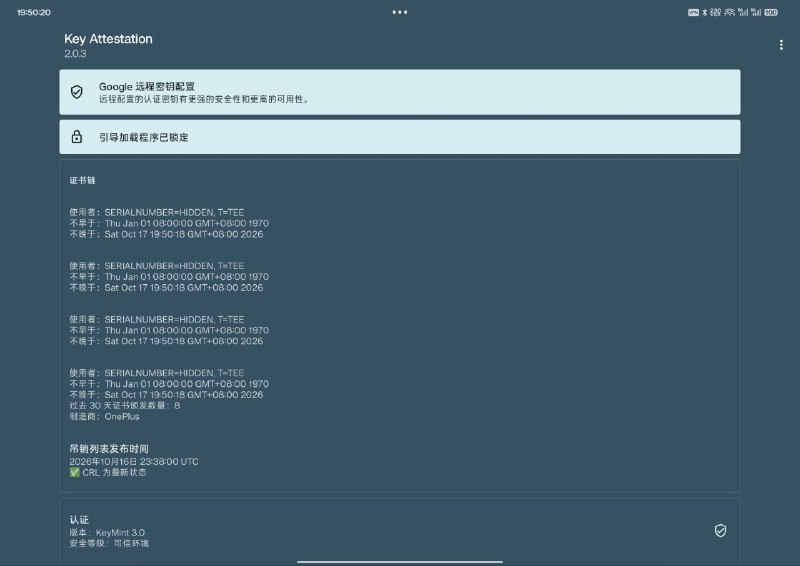Open the Google 远程密钥配置 card
The image size is (800, 566).
400,92
